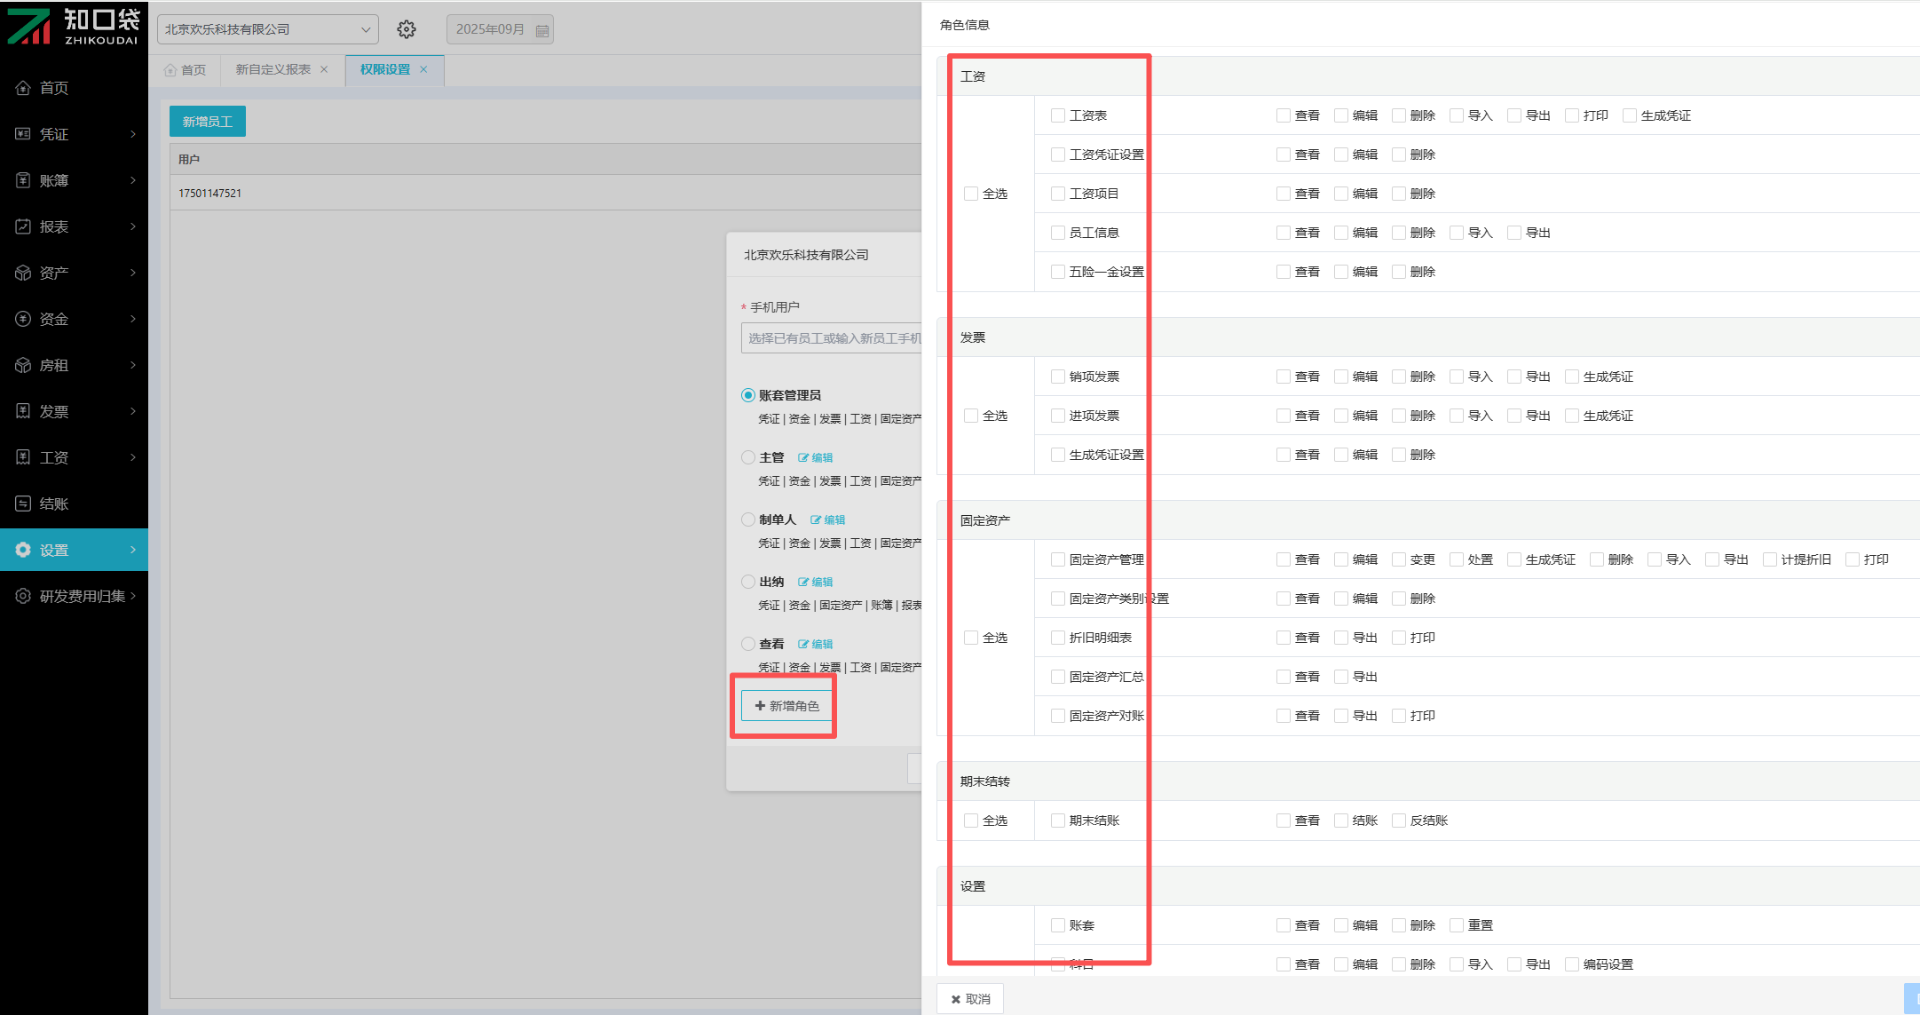Switch to the 新自定义报表 tab
Screen dimensions: 1920x1015
click(273, 70)
